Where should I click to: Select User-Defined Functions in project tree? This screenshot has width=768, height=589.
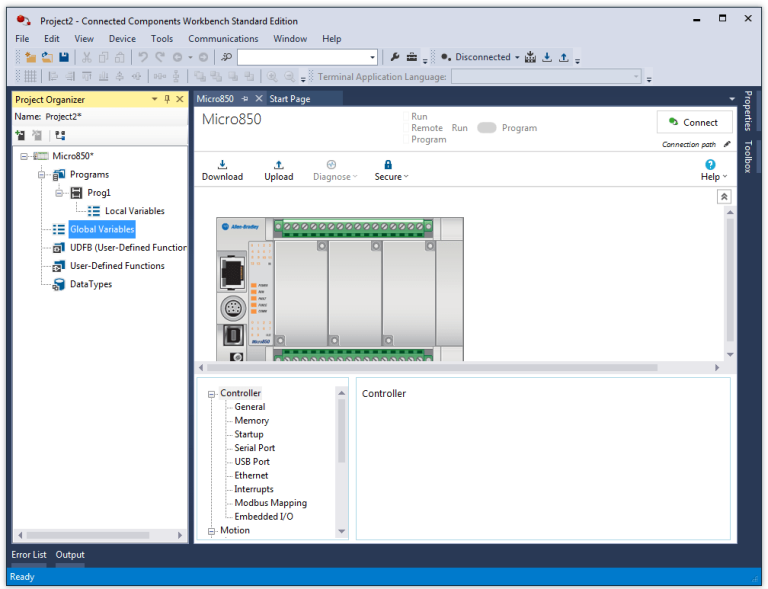[116, 266]
